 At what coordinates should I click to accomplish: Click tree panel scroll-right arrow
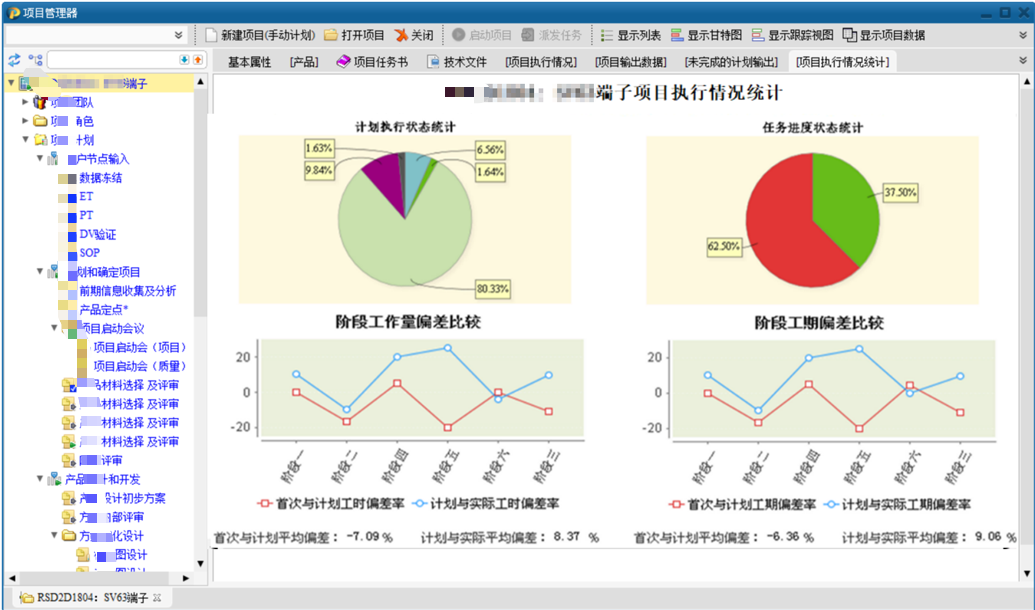click(186, 578)
